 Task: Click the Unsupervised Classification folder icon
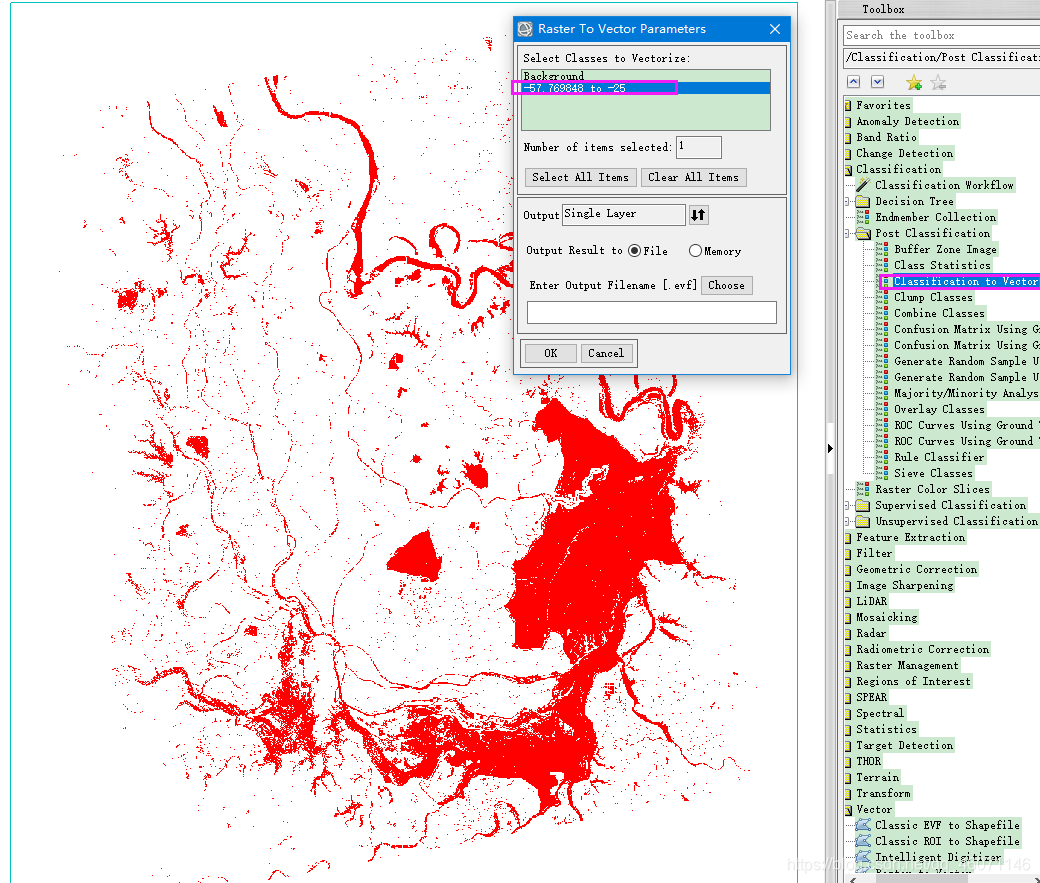pyautogui.click(x=863, y=521)
